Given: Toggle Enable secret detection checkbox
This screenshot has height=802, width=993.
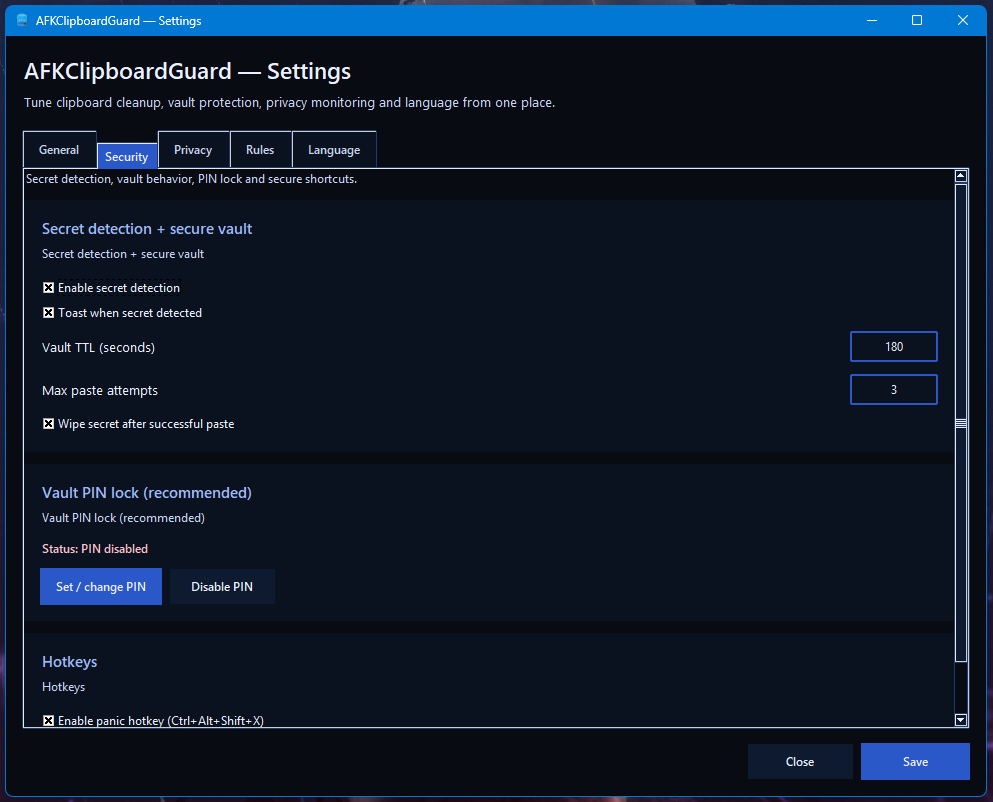Looking at the screenshot, I should [49, 288].
